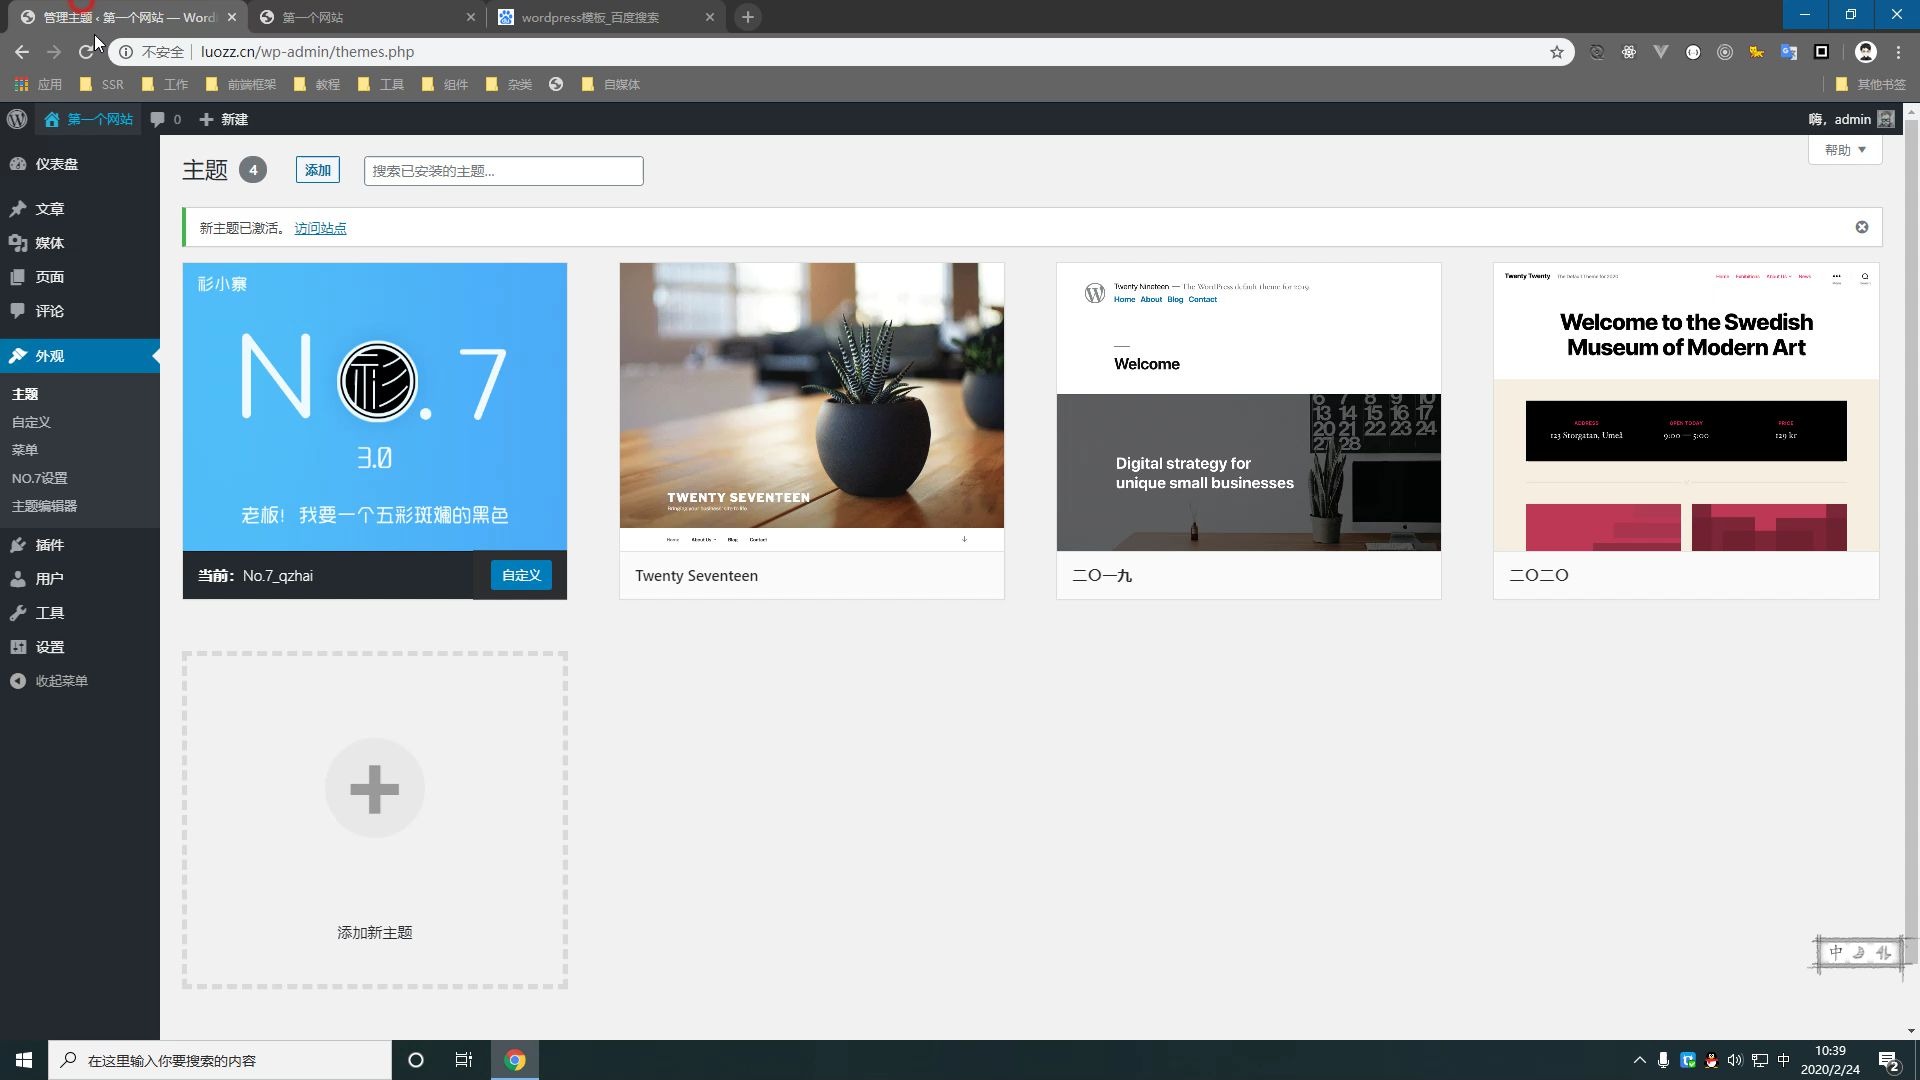Collapse the sidebar menu (收起菜单)

pos(61,681)
